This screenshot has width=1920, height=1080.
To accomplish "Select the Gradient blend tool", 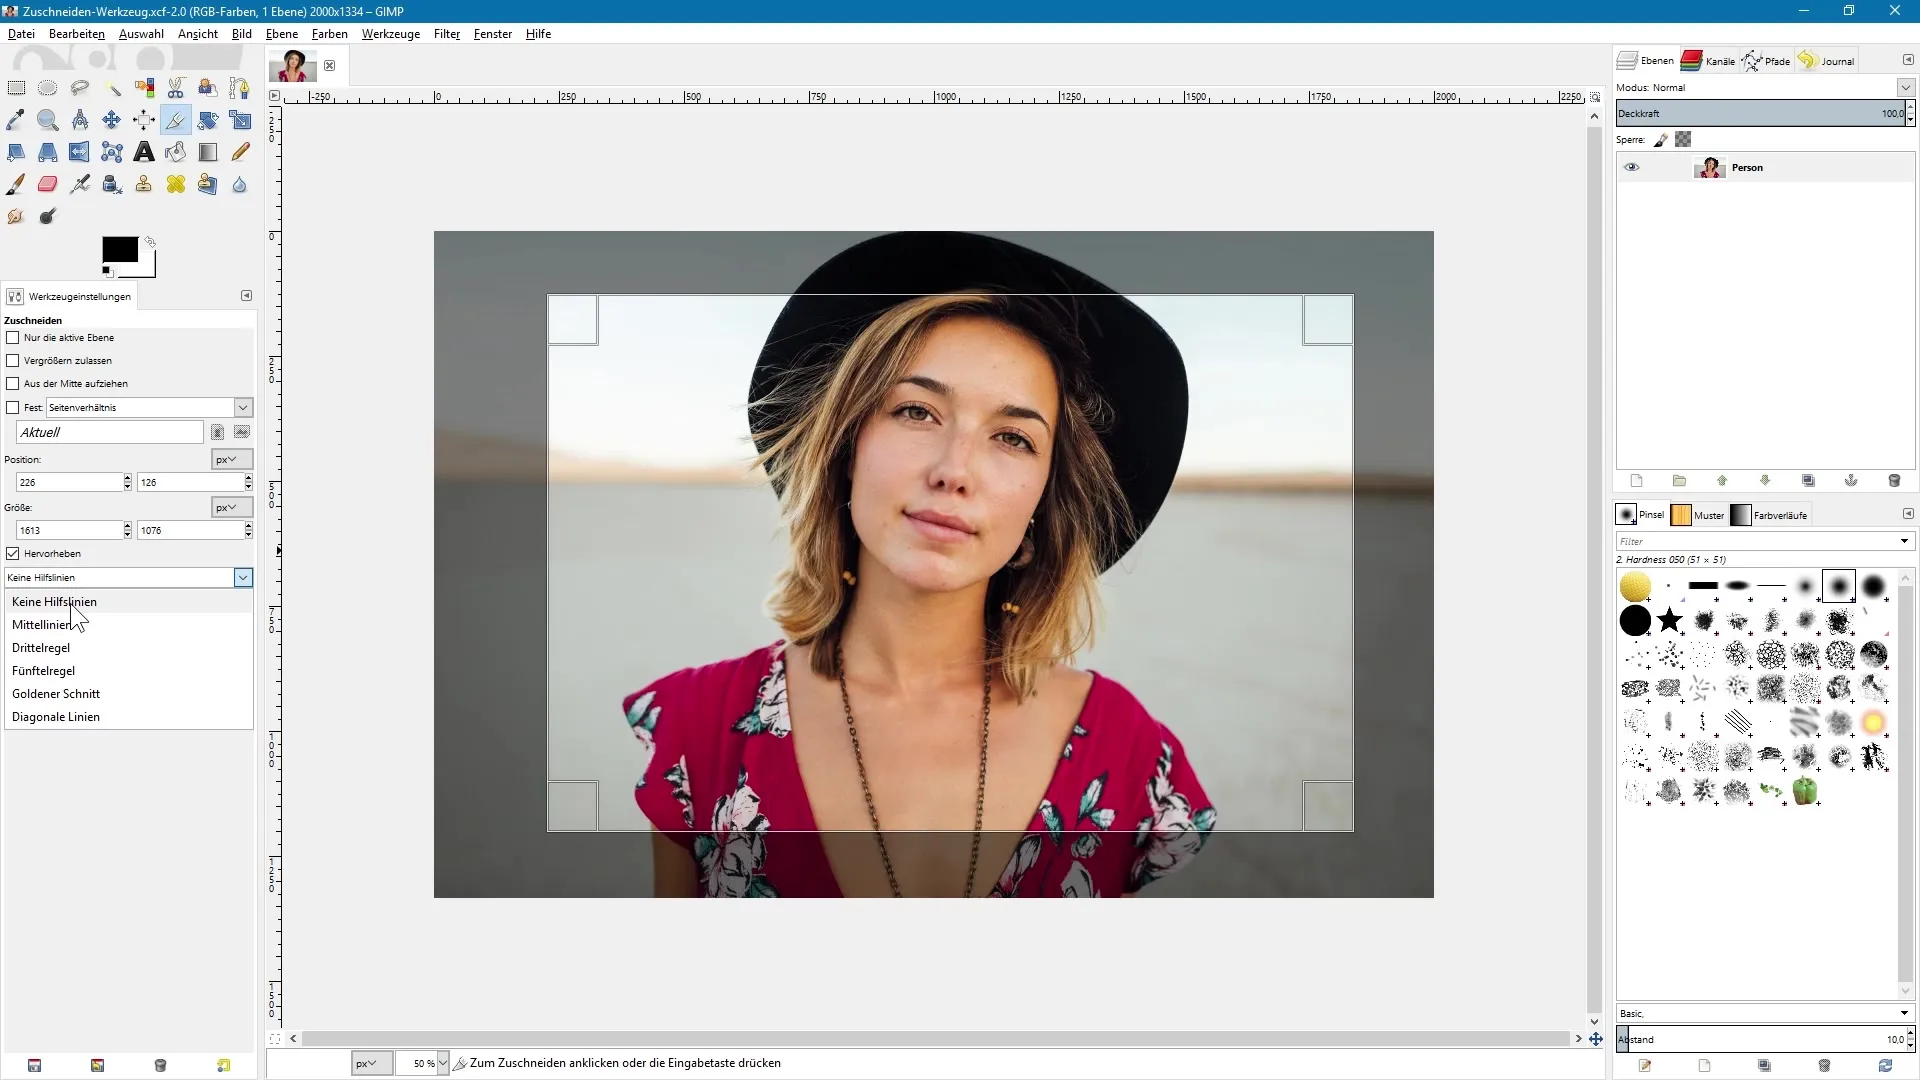I will (208, 152).
